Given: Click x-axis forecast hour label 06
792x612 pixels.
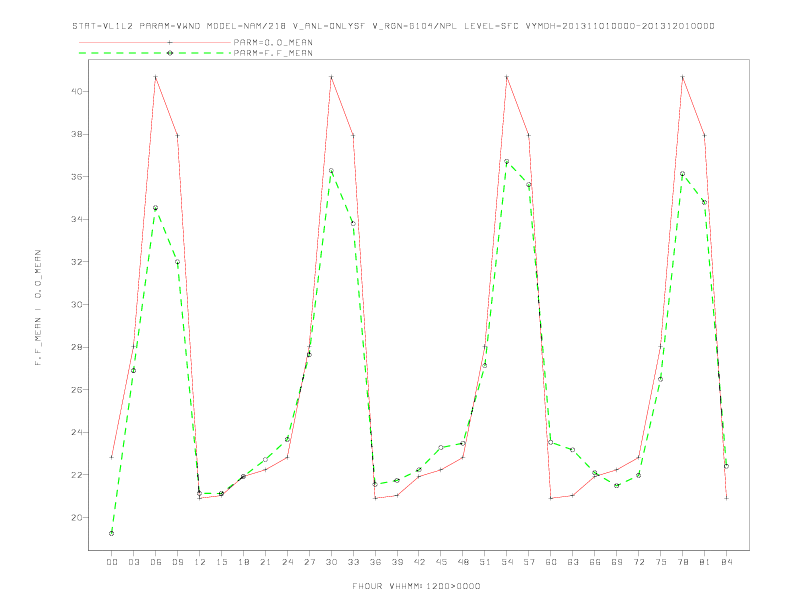Looking at the screenshot, I should (x=156, y=562).
